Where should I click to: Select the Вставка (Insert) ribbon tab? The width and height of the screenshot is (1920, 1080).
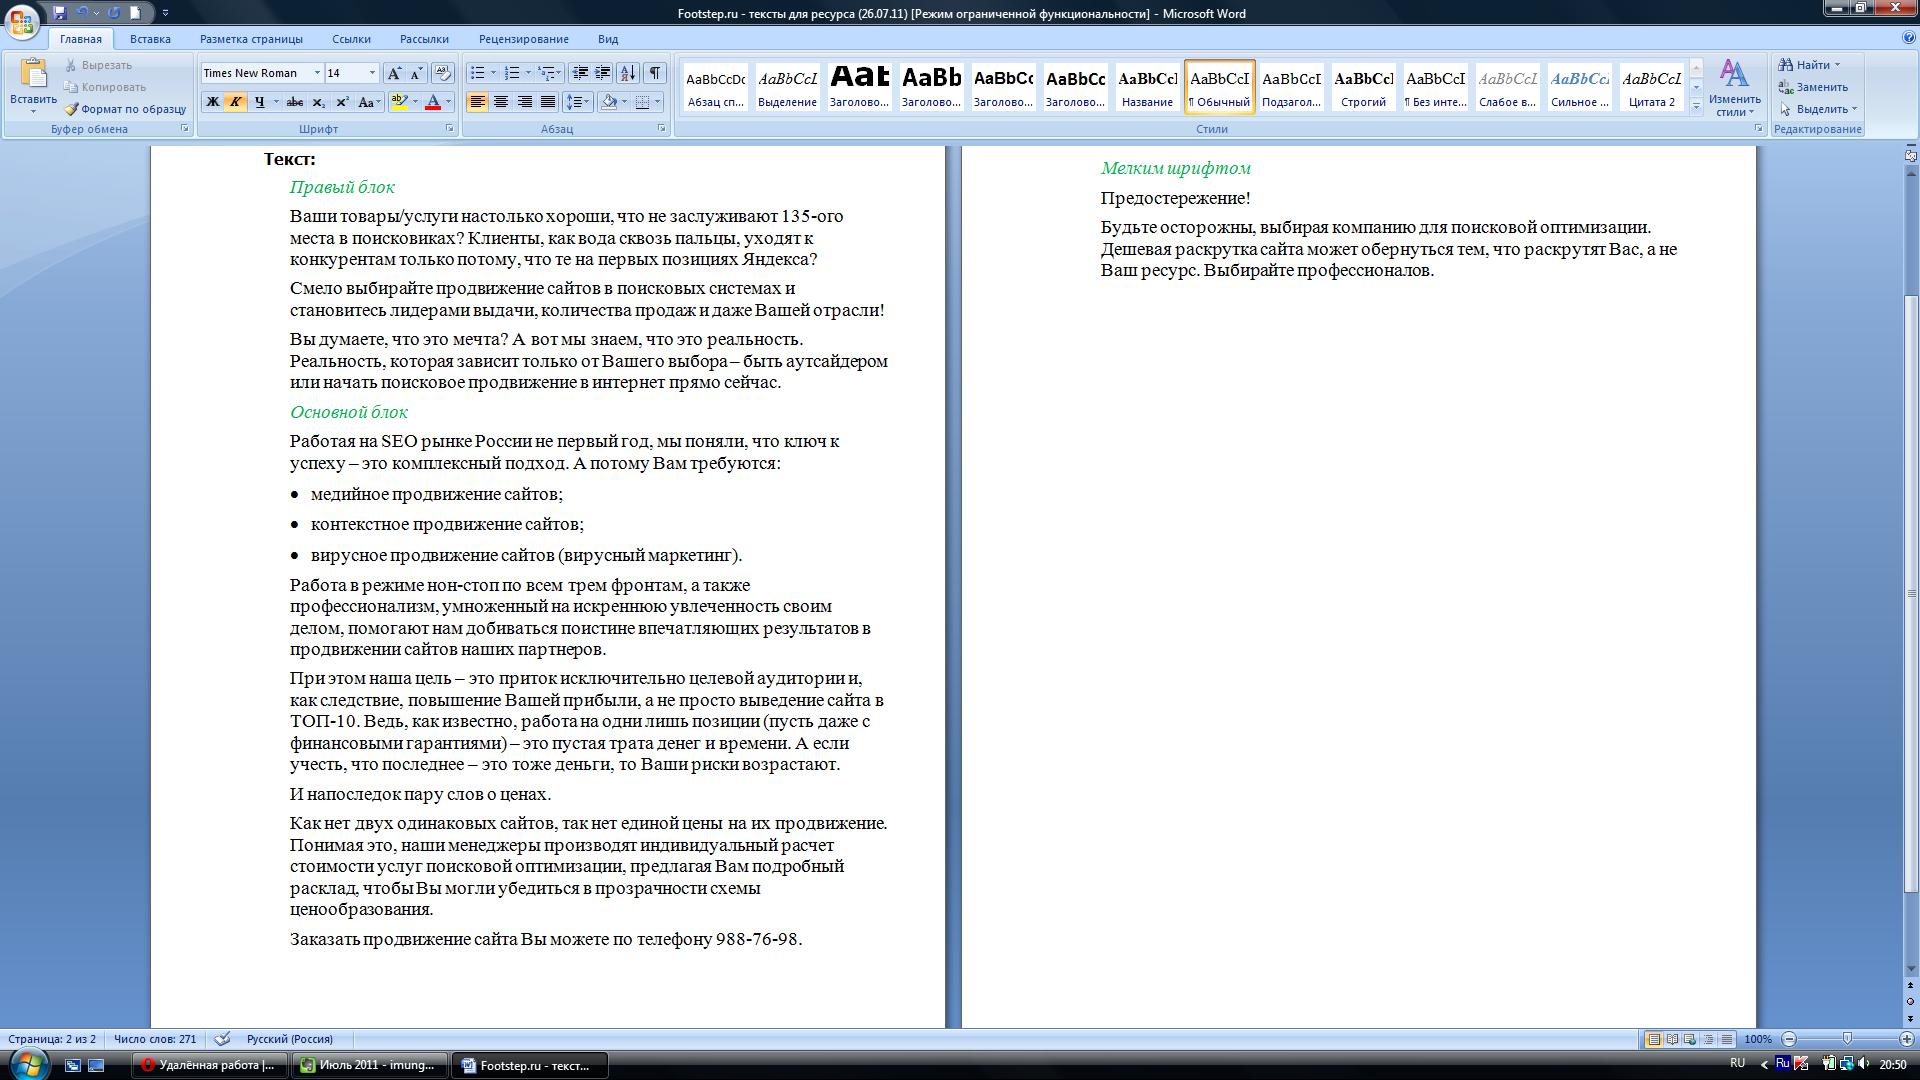pyautogui.click(x=148, y=38)
